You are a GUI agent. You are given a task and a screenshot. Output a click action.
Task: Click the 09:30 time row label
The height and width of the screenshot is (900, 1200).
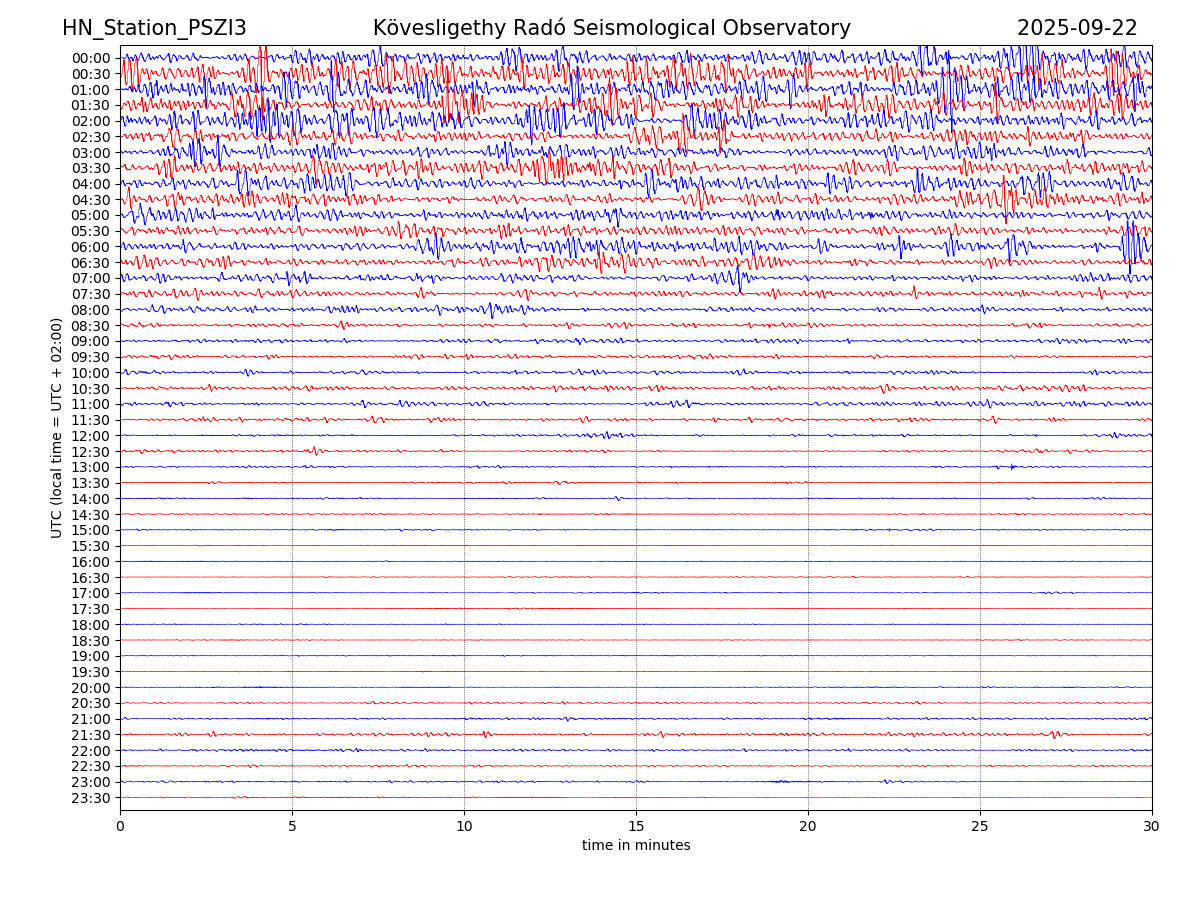coord(91,357)
